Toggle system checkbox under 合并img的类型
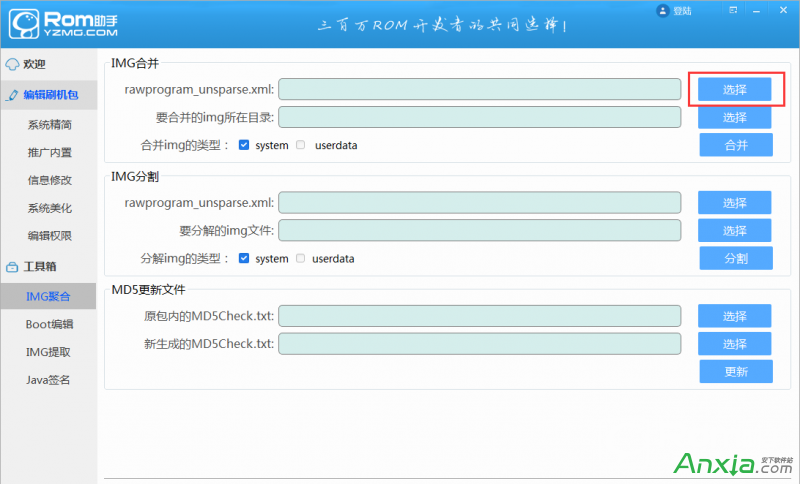 point(244,145)
